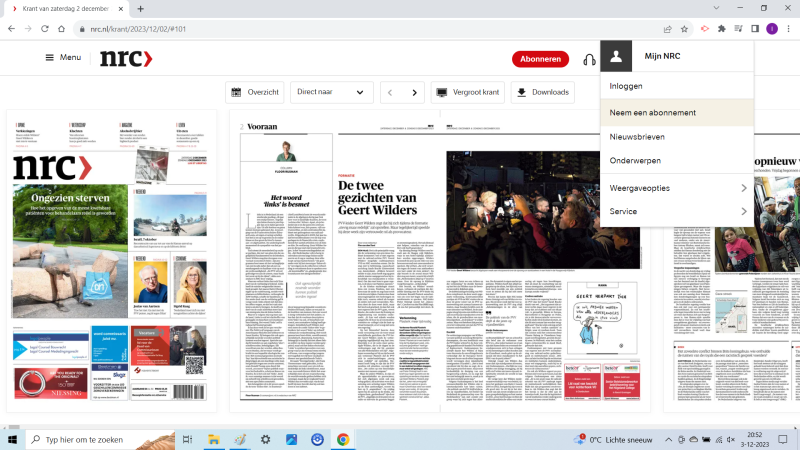
Task: Click the Mijn NRC profile icon
Action: (618, 57)
